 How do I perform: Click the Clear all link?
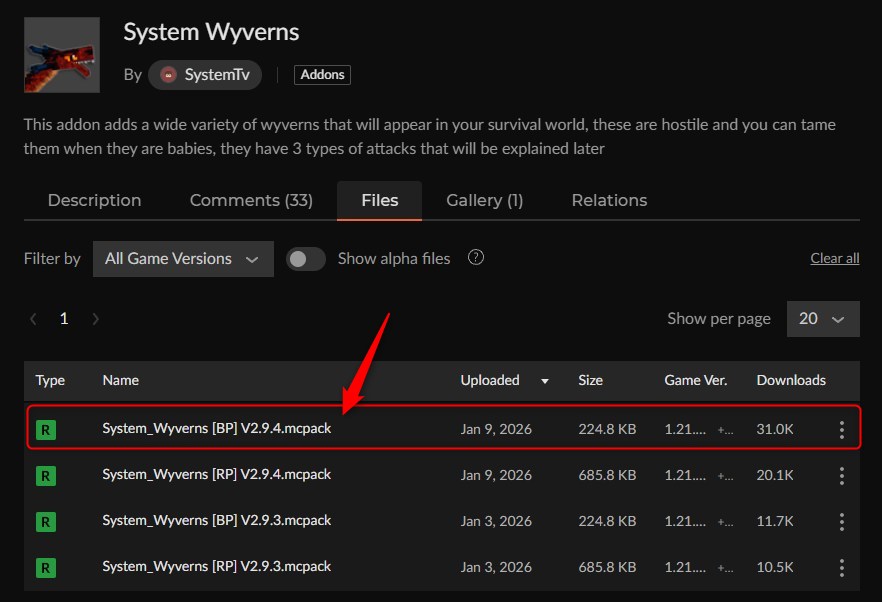tap(834, 257)
